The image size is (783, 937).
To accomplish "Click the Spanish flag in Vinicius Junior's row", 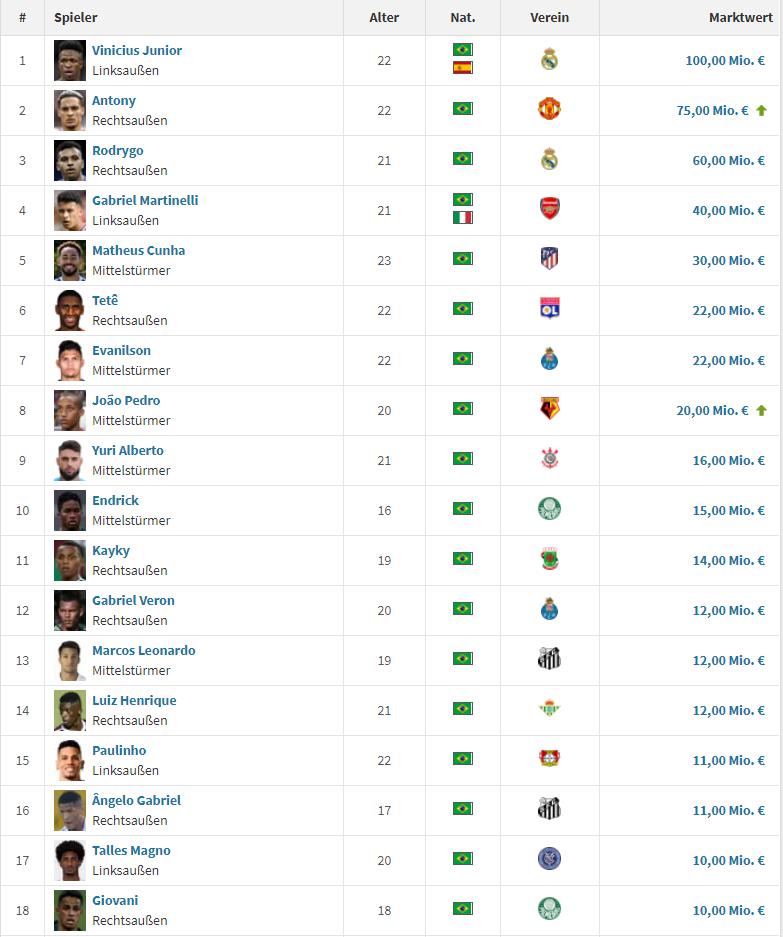I will (x=462, y=68).
